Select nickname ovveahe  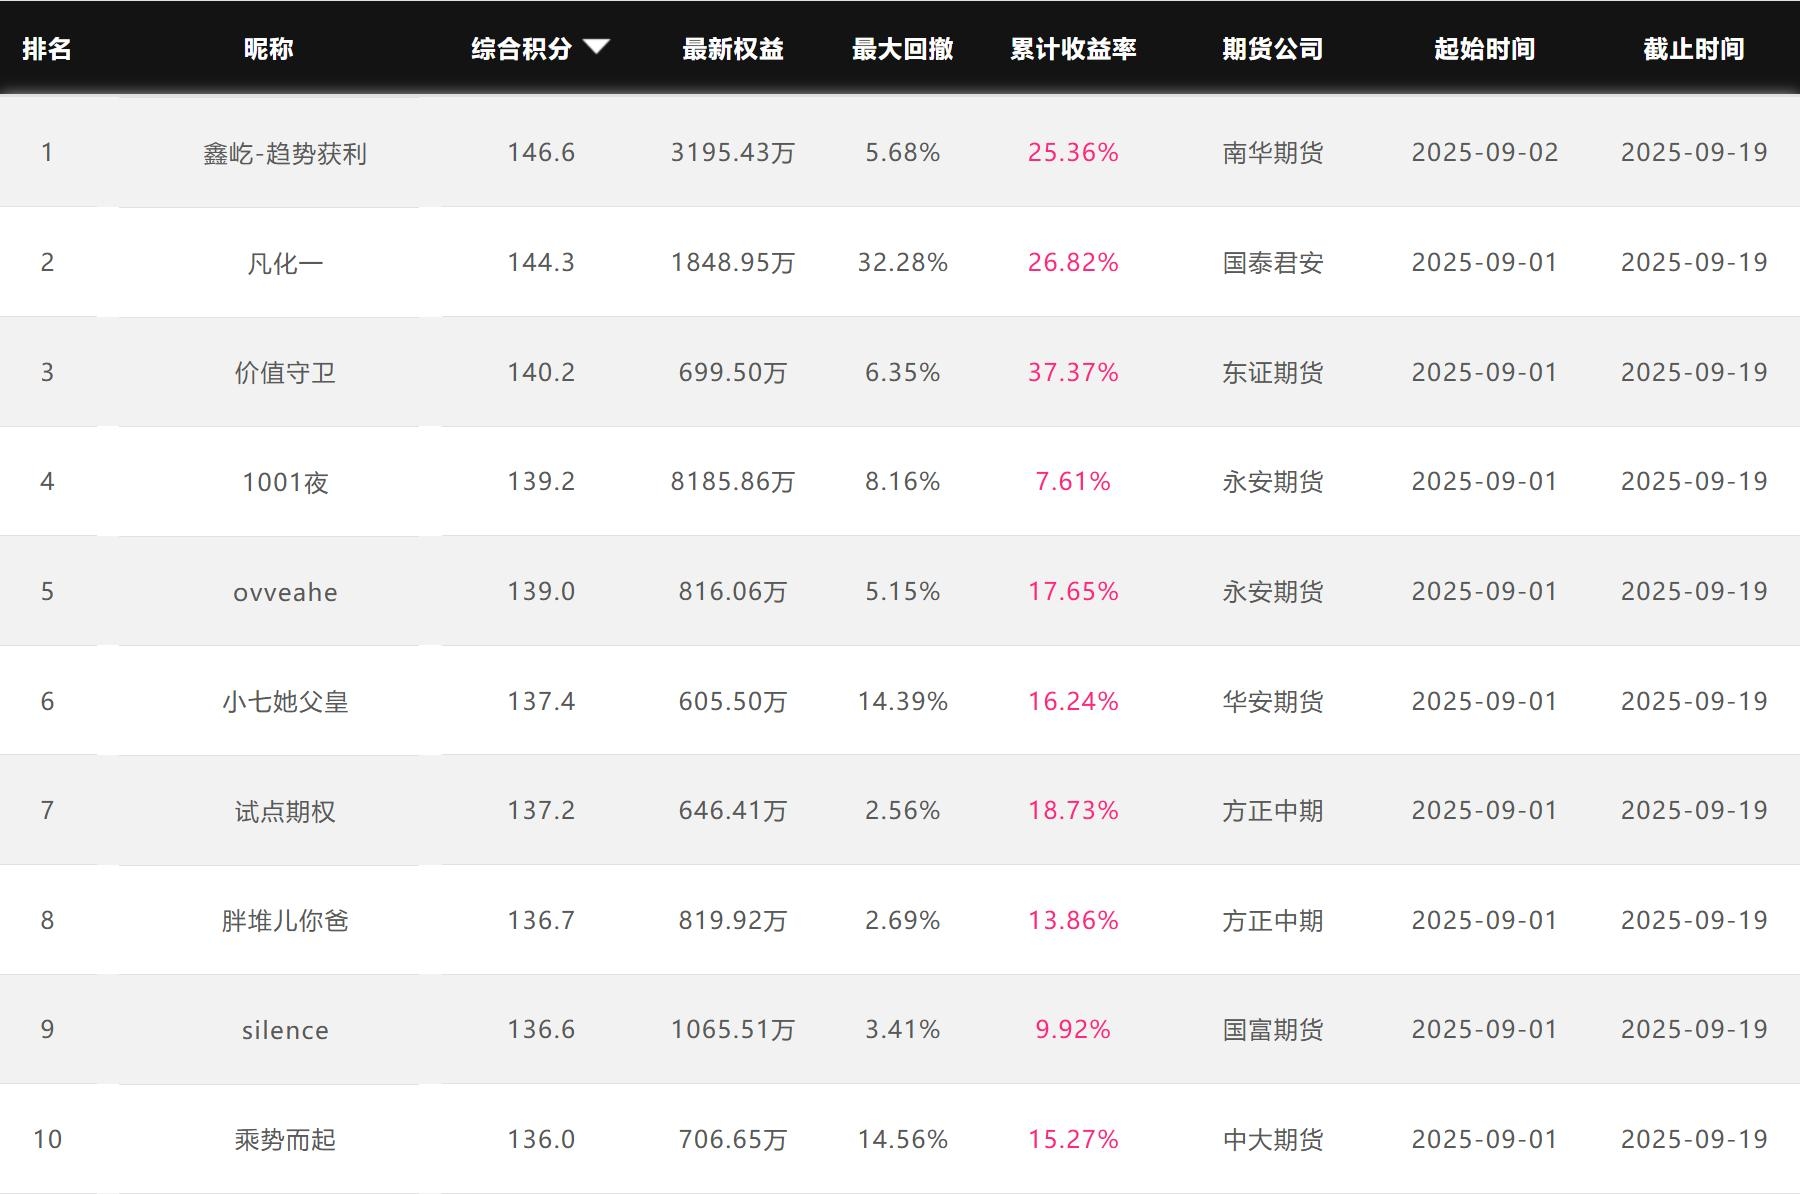(x=285, y=592)
